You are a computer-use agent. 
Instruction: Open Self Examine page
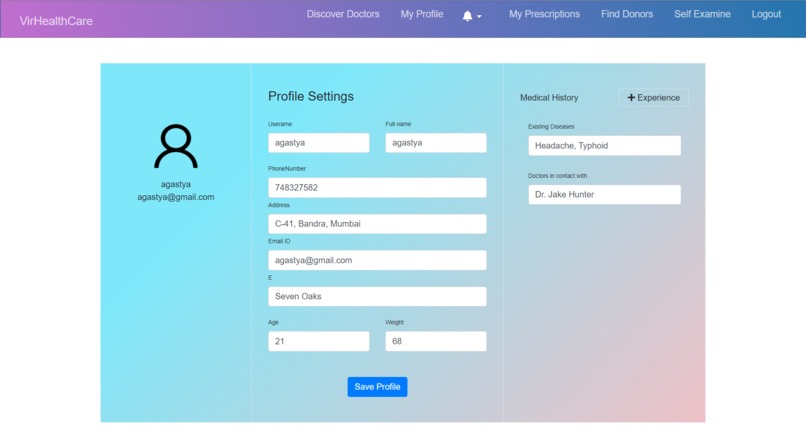[x=702, y=14]
